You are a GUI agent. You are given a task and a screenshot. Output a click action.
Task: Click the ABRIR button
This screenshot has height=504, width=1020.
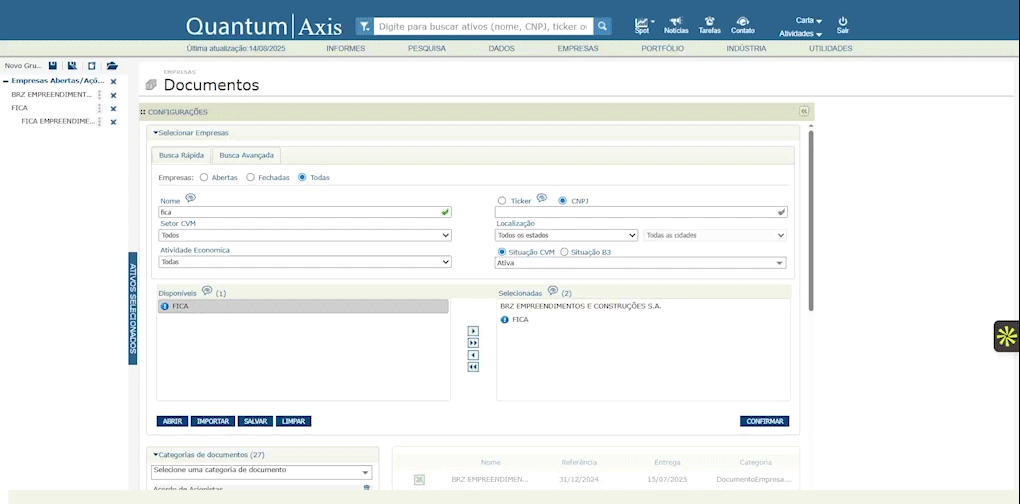click(x=172, y=421)
